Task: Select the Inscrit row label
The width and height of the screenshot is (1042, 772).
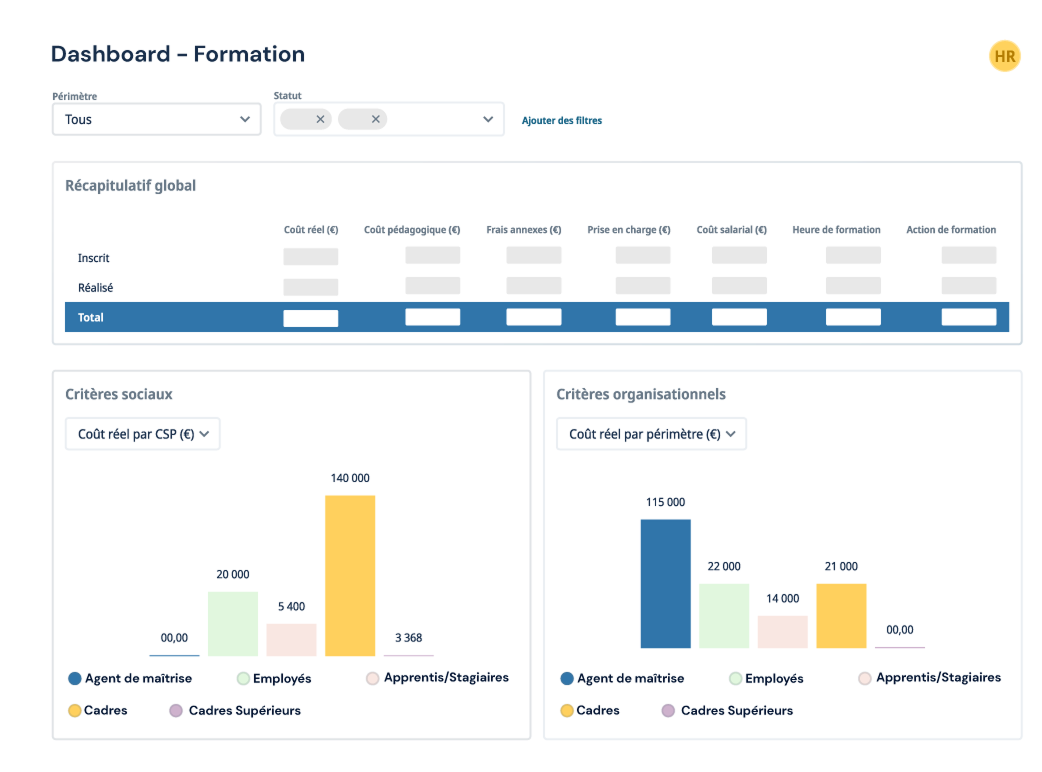Action: [93, 258]
